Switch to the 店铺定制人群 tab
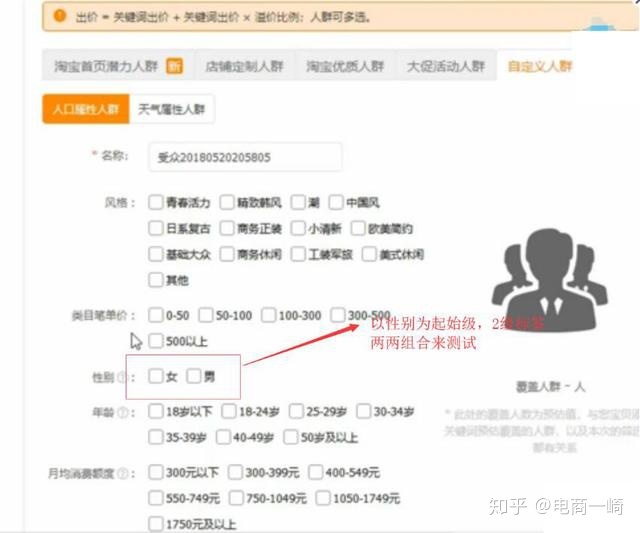The height and width of the screenshot is (533, 640). click(x=244, y=65)
